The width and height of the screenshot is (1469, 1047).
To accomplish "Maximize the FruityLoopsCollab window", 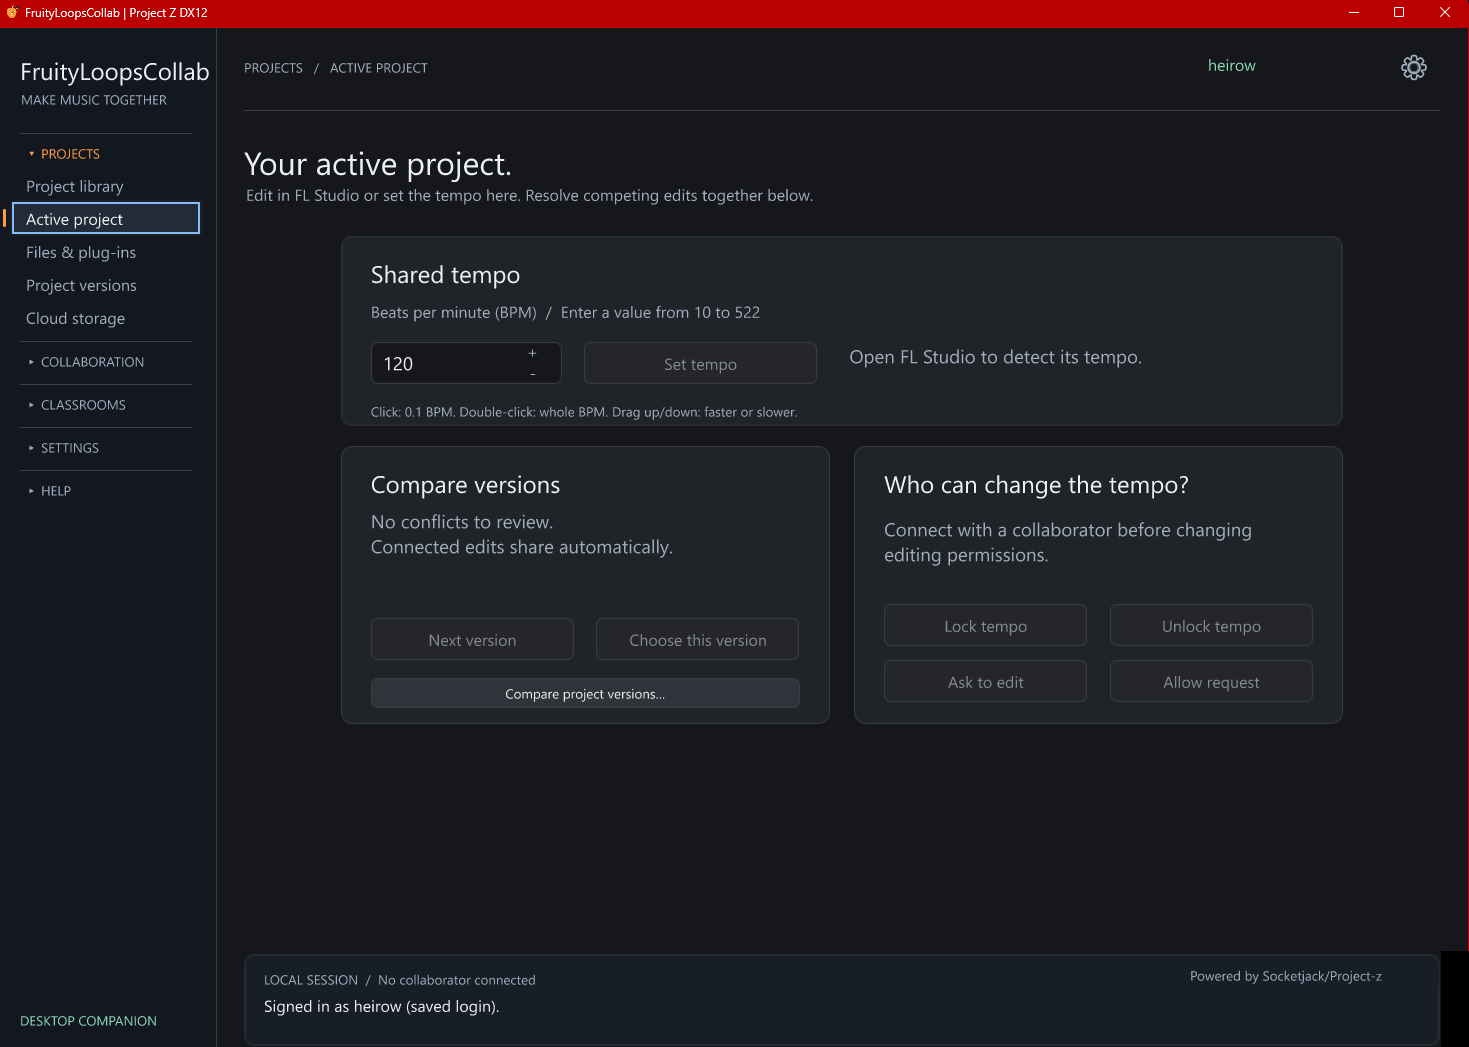I will [x=1399, y=13].
